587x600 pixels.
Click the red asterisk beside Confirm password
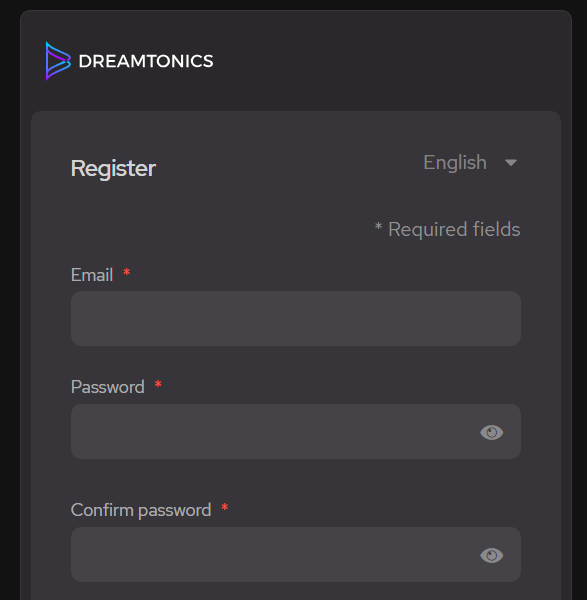point(225,507)
